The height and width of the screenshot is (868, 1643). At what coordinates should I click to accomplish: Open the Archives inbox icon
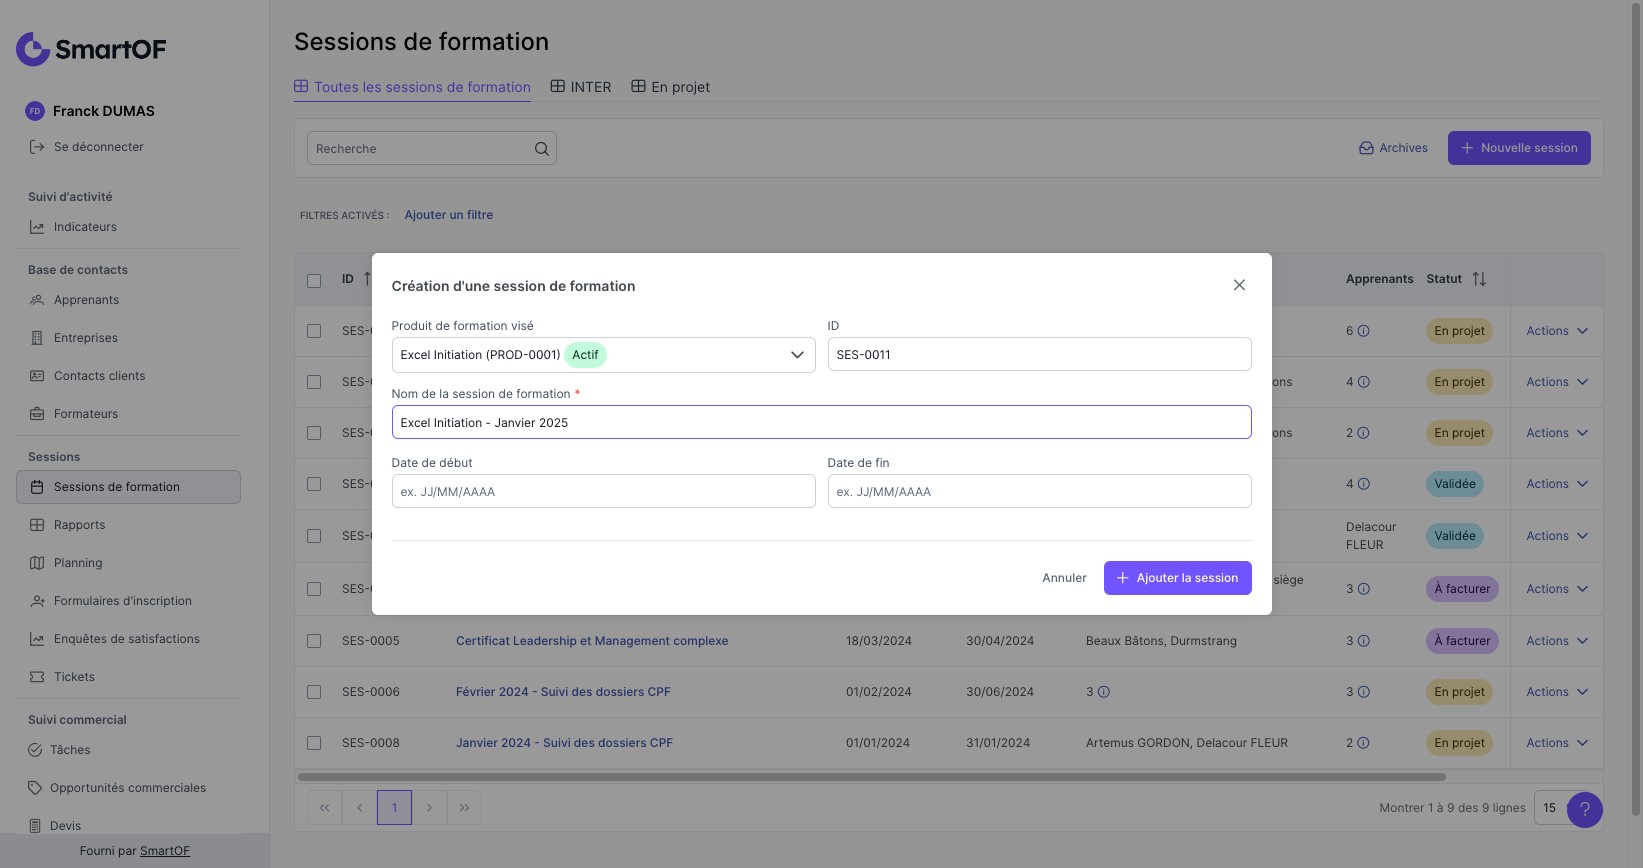(1366, 148)
